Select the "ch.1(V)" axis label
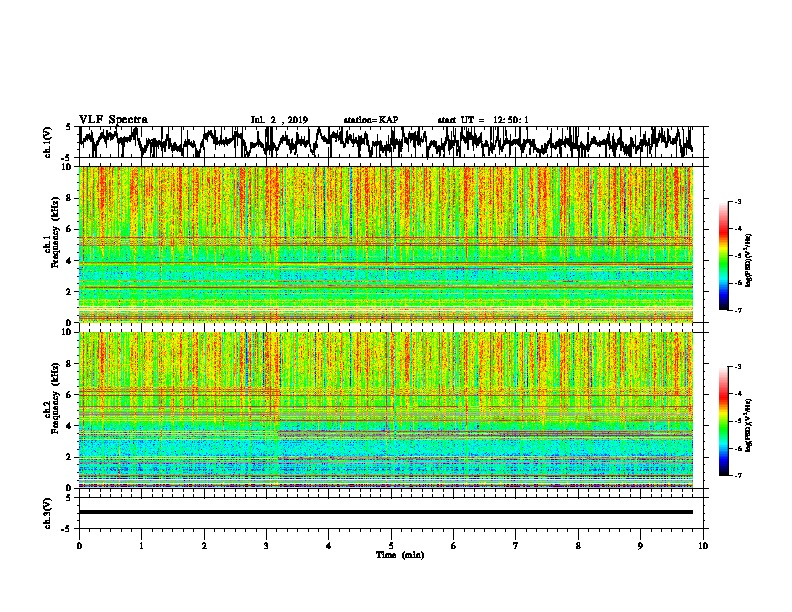 pos(48,142)
